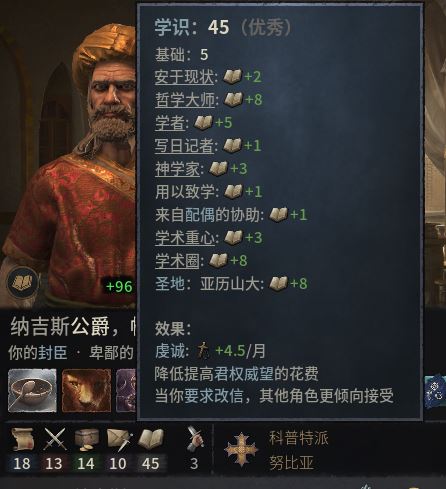Click the intrigue letter and dagger icon

point(119,439)
